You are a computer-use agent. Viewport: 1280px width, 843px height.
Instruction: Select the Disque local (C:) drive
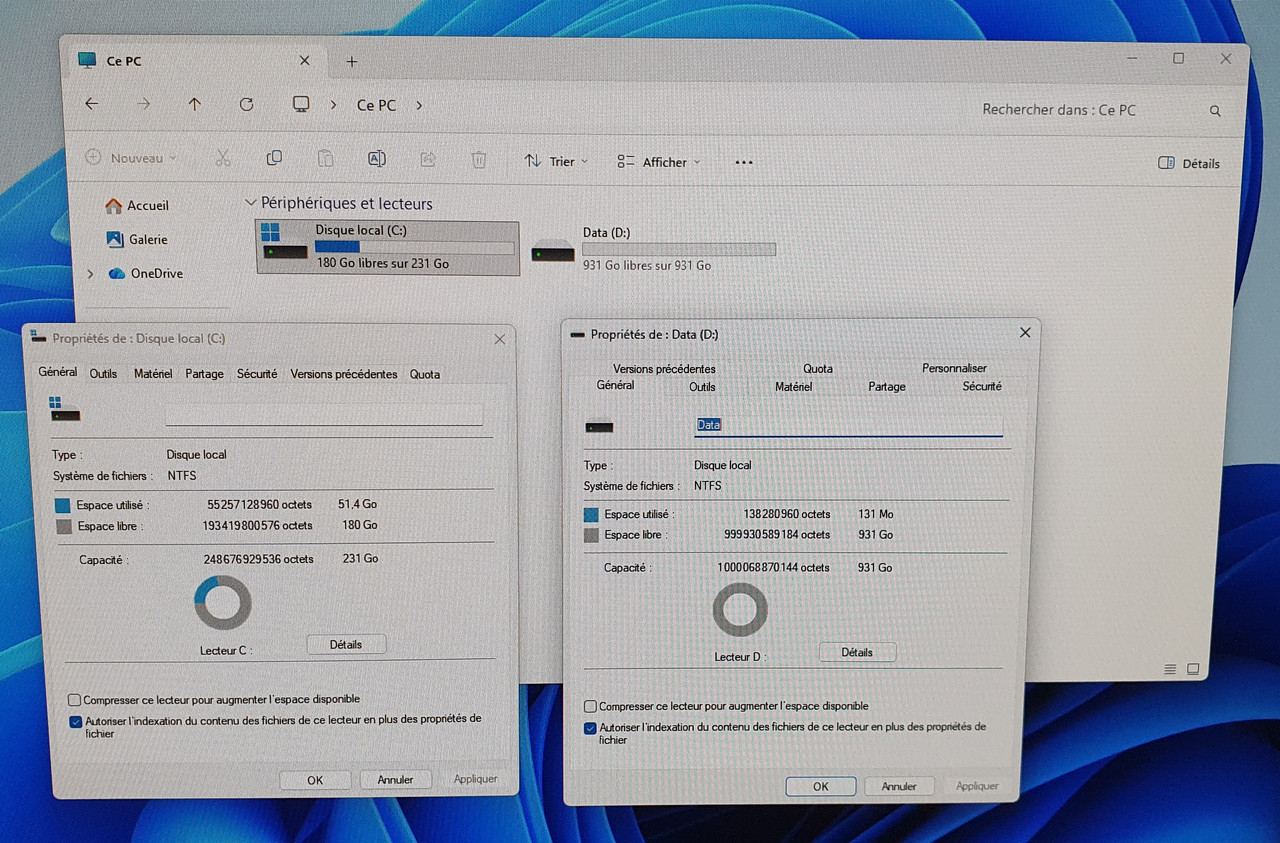coord(388,247)
